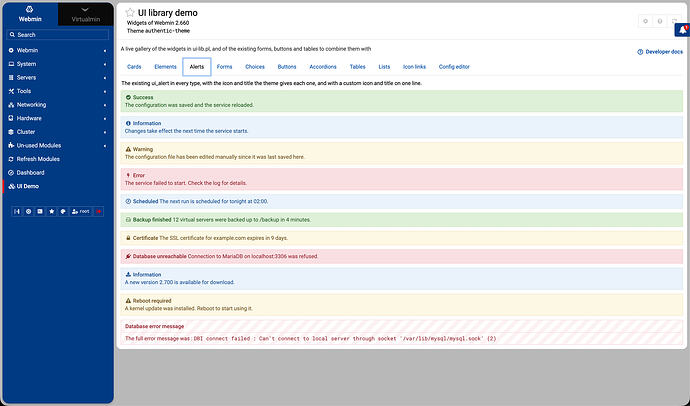The height and width of the screenshot is (406, 690).
Task: Click the DBI connect failed error text
Action: [x=345, y=339]
